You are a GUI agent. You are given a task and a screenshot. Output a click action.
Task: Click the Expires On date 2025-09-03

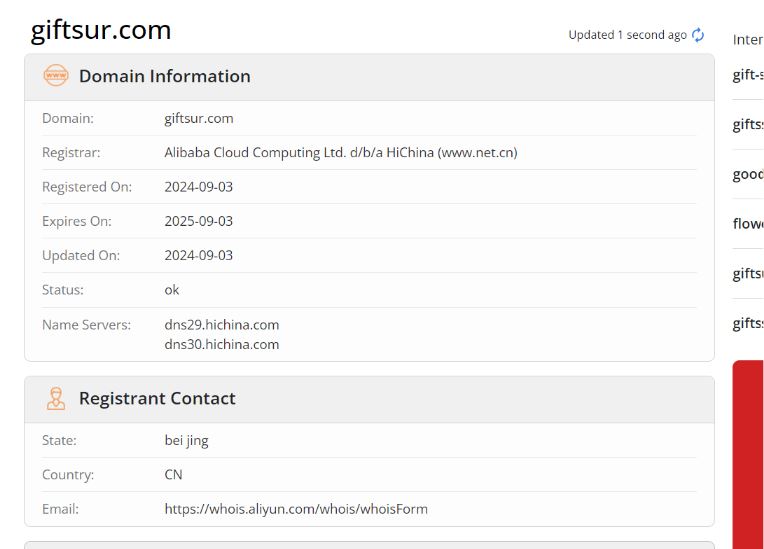[x=198, y=221]
